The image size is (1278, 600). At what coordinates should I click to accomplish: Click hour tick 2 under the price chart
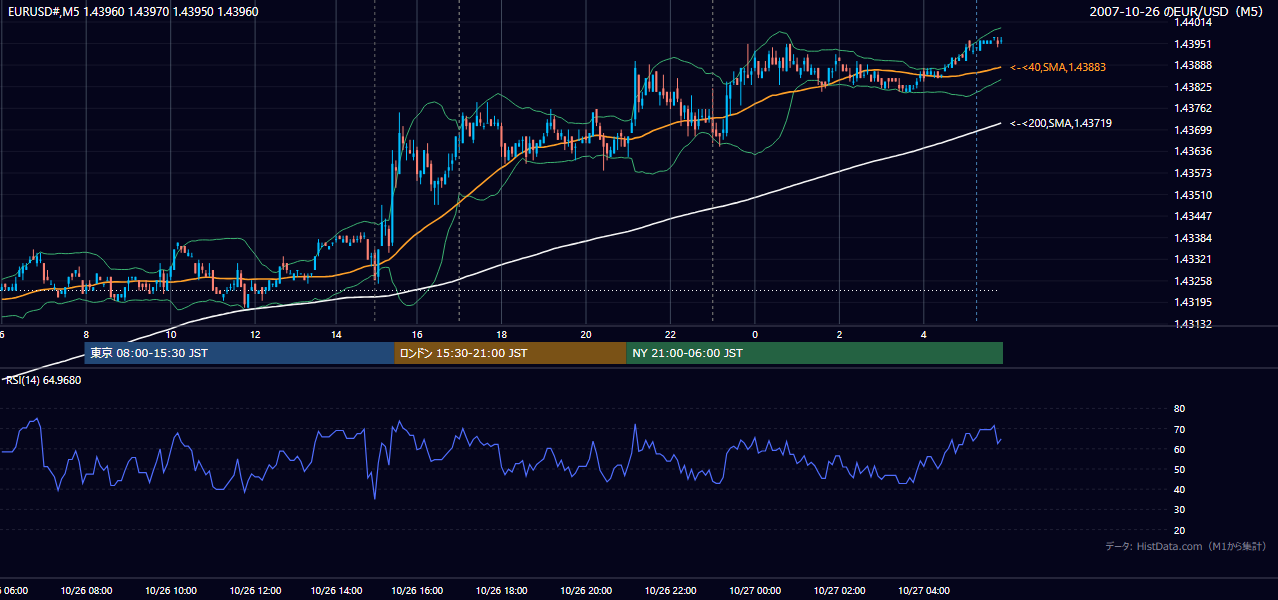pyautogui.click(x=840, y=334)
